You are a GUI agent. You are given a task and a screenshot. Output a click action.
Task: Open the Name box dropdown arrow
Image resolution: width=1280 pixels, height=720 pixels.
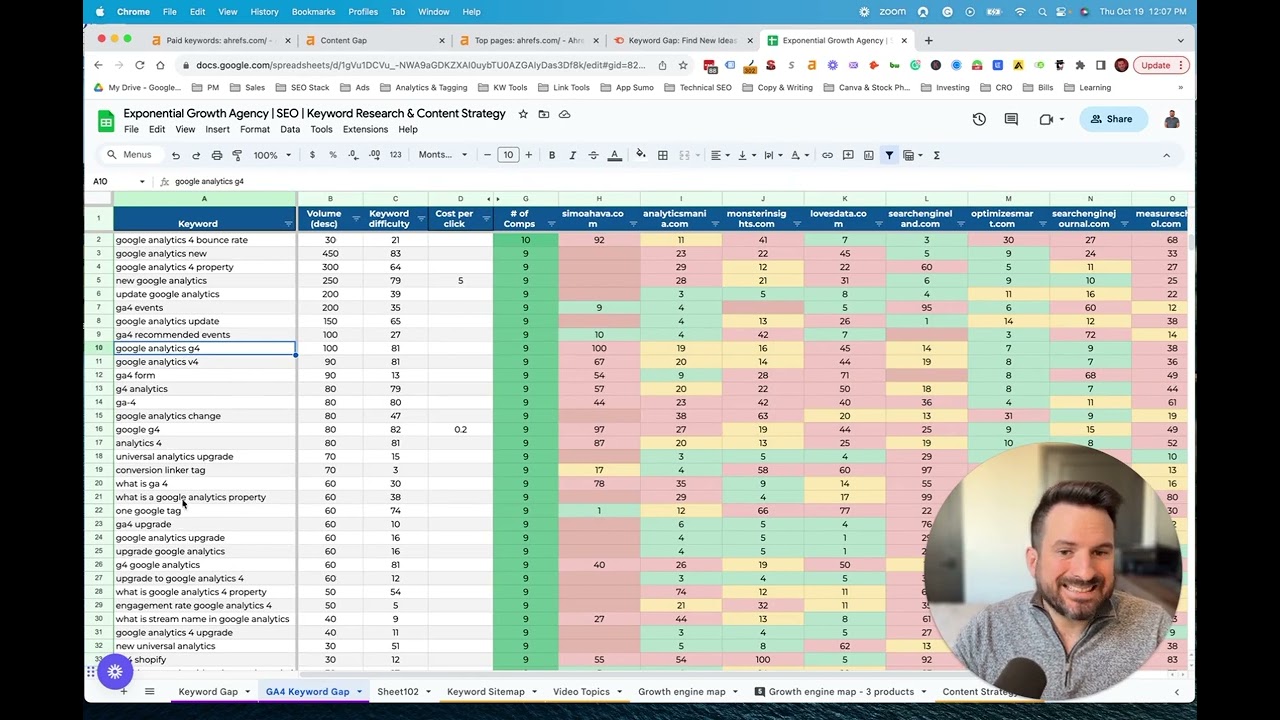(x=142, y=182)
